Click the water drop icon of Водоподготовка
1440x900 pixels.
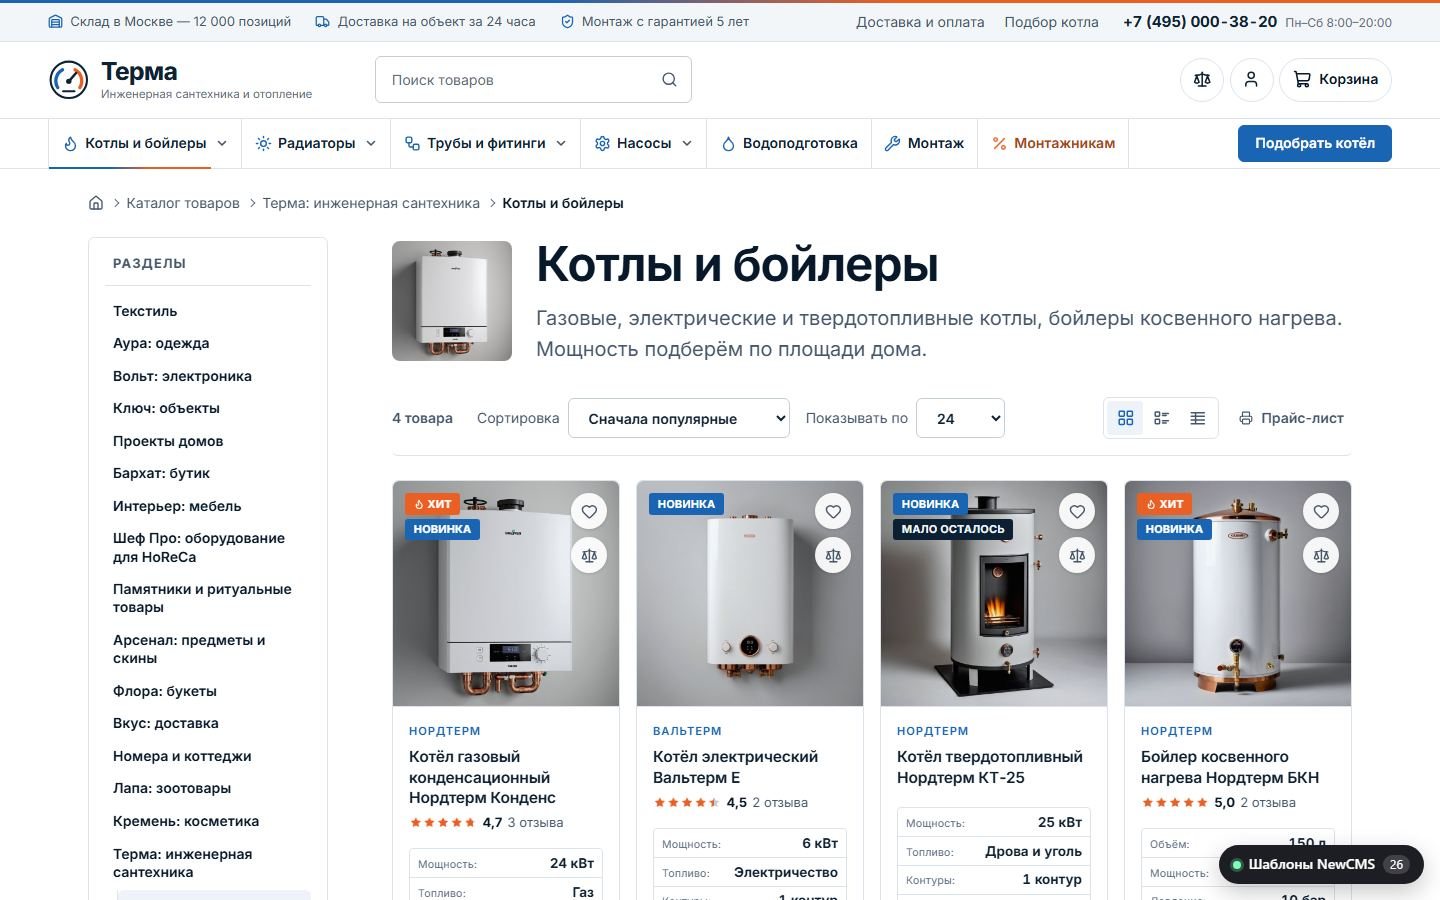coord(728,144)
